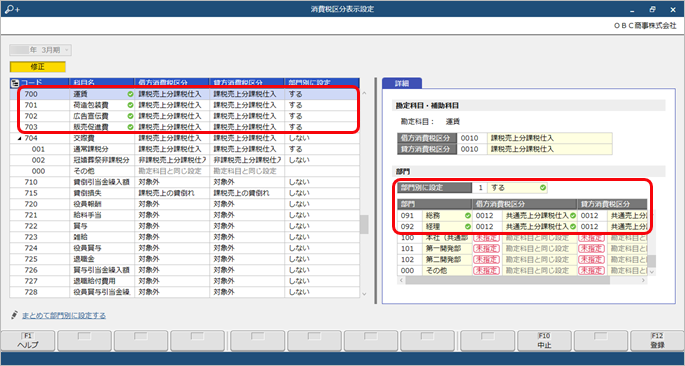Viewport: 685px width, 366px height.
Task: Click the account list vertical scrollbar thumb
Action: point(364,224)
